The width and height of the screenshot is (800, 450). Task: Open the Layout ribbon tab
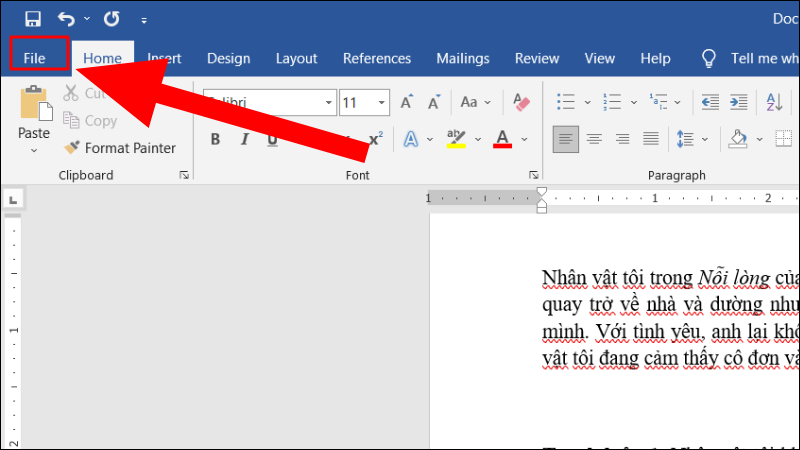click(x=296, y=58)
